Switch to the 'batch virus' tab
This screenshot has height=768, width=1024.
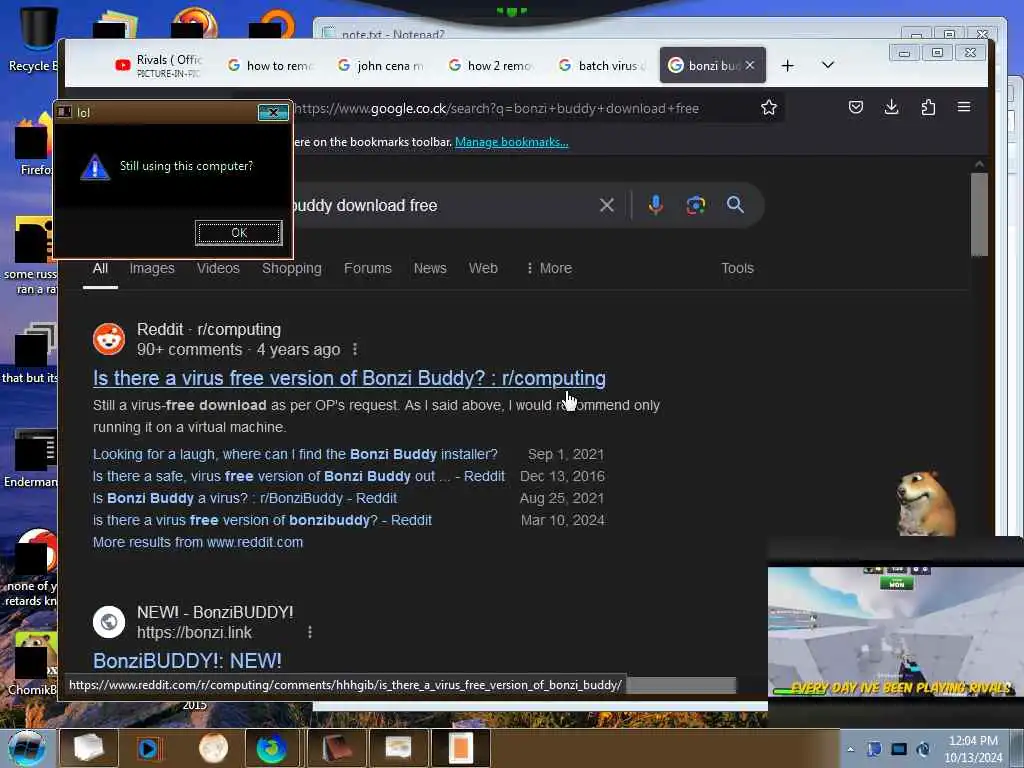[602, 65]
